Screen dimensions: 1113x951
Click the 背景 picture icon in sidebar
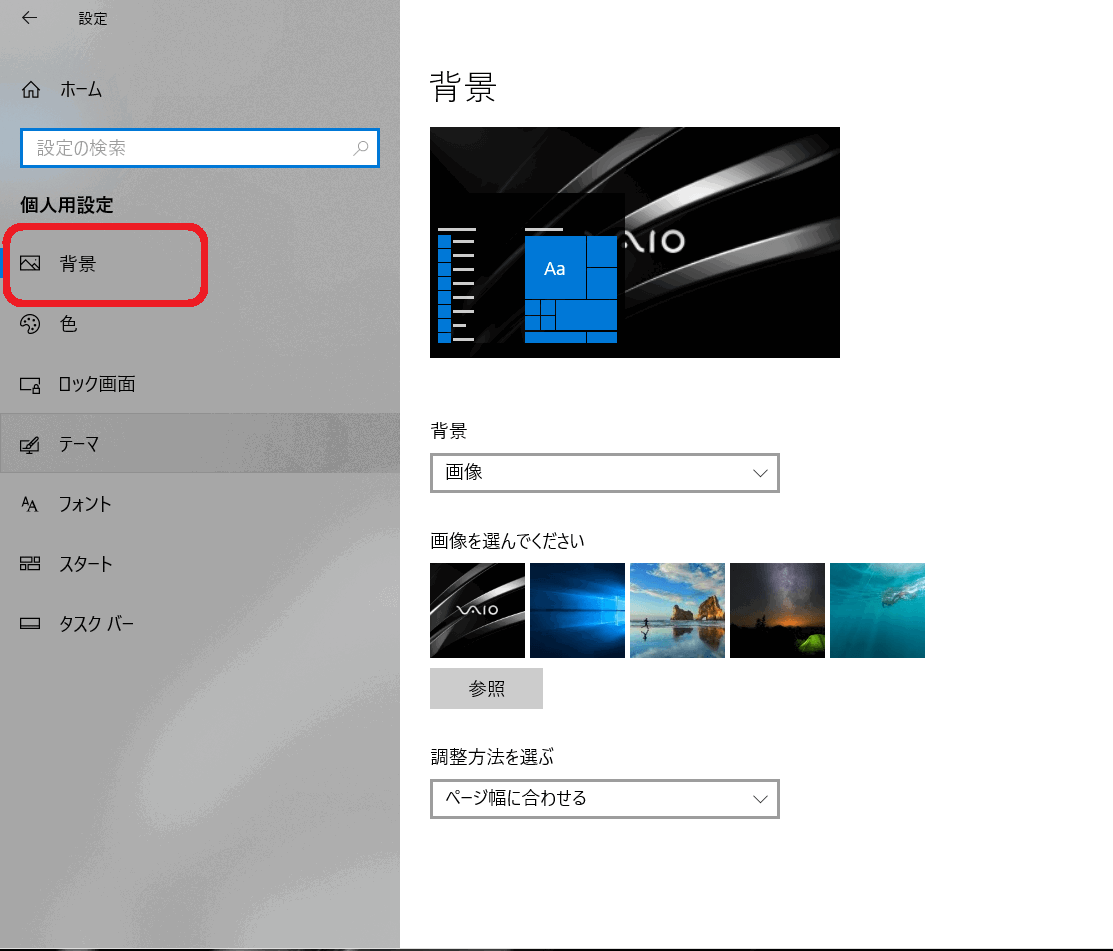pyautogui.click(x=30, y=263)
